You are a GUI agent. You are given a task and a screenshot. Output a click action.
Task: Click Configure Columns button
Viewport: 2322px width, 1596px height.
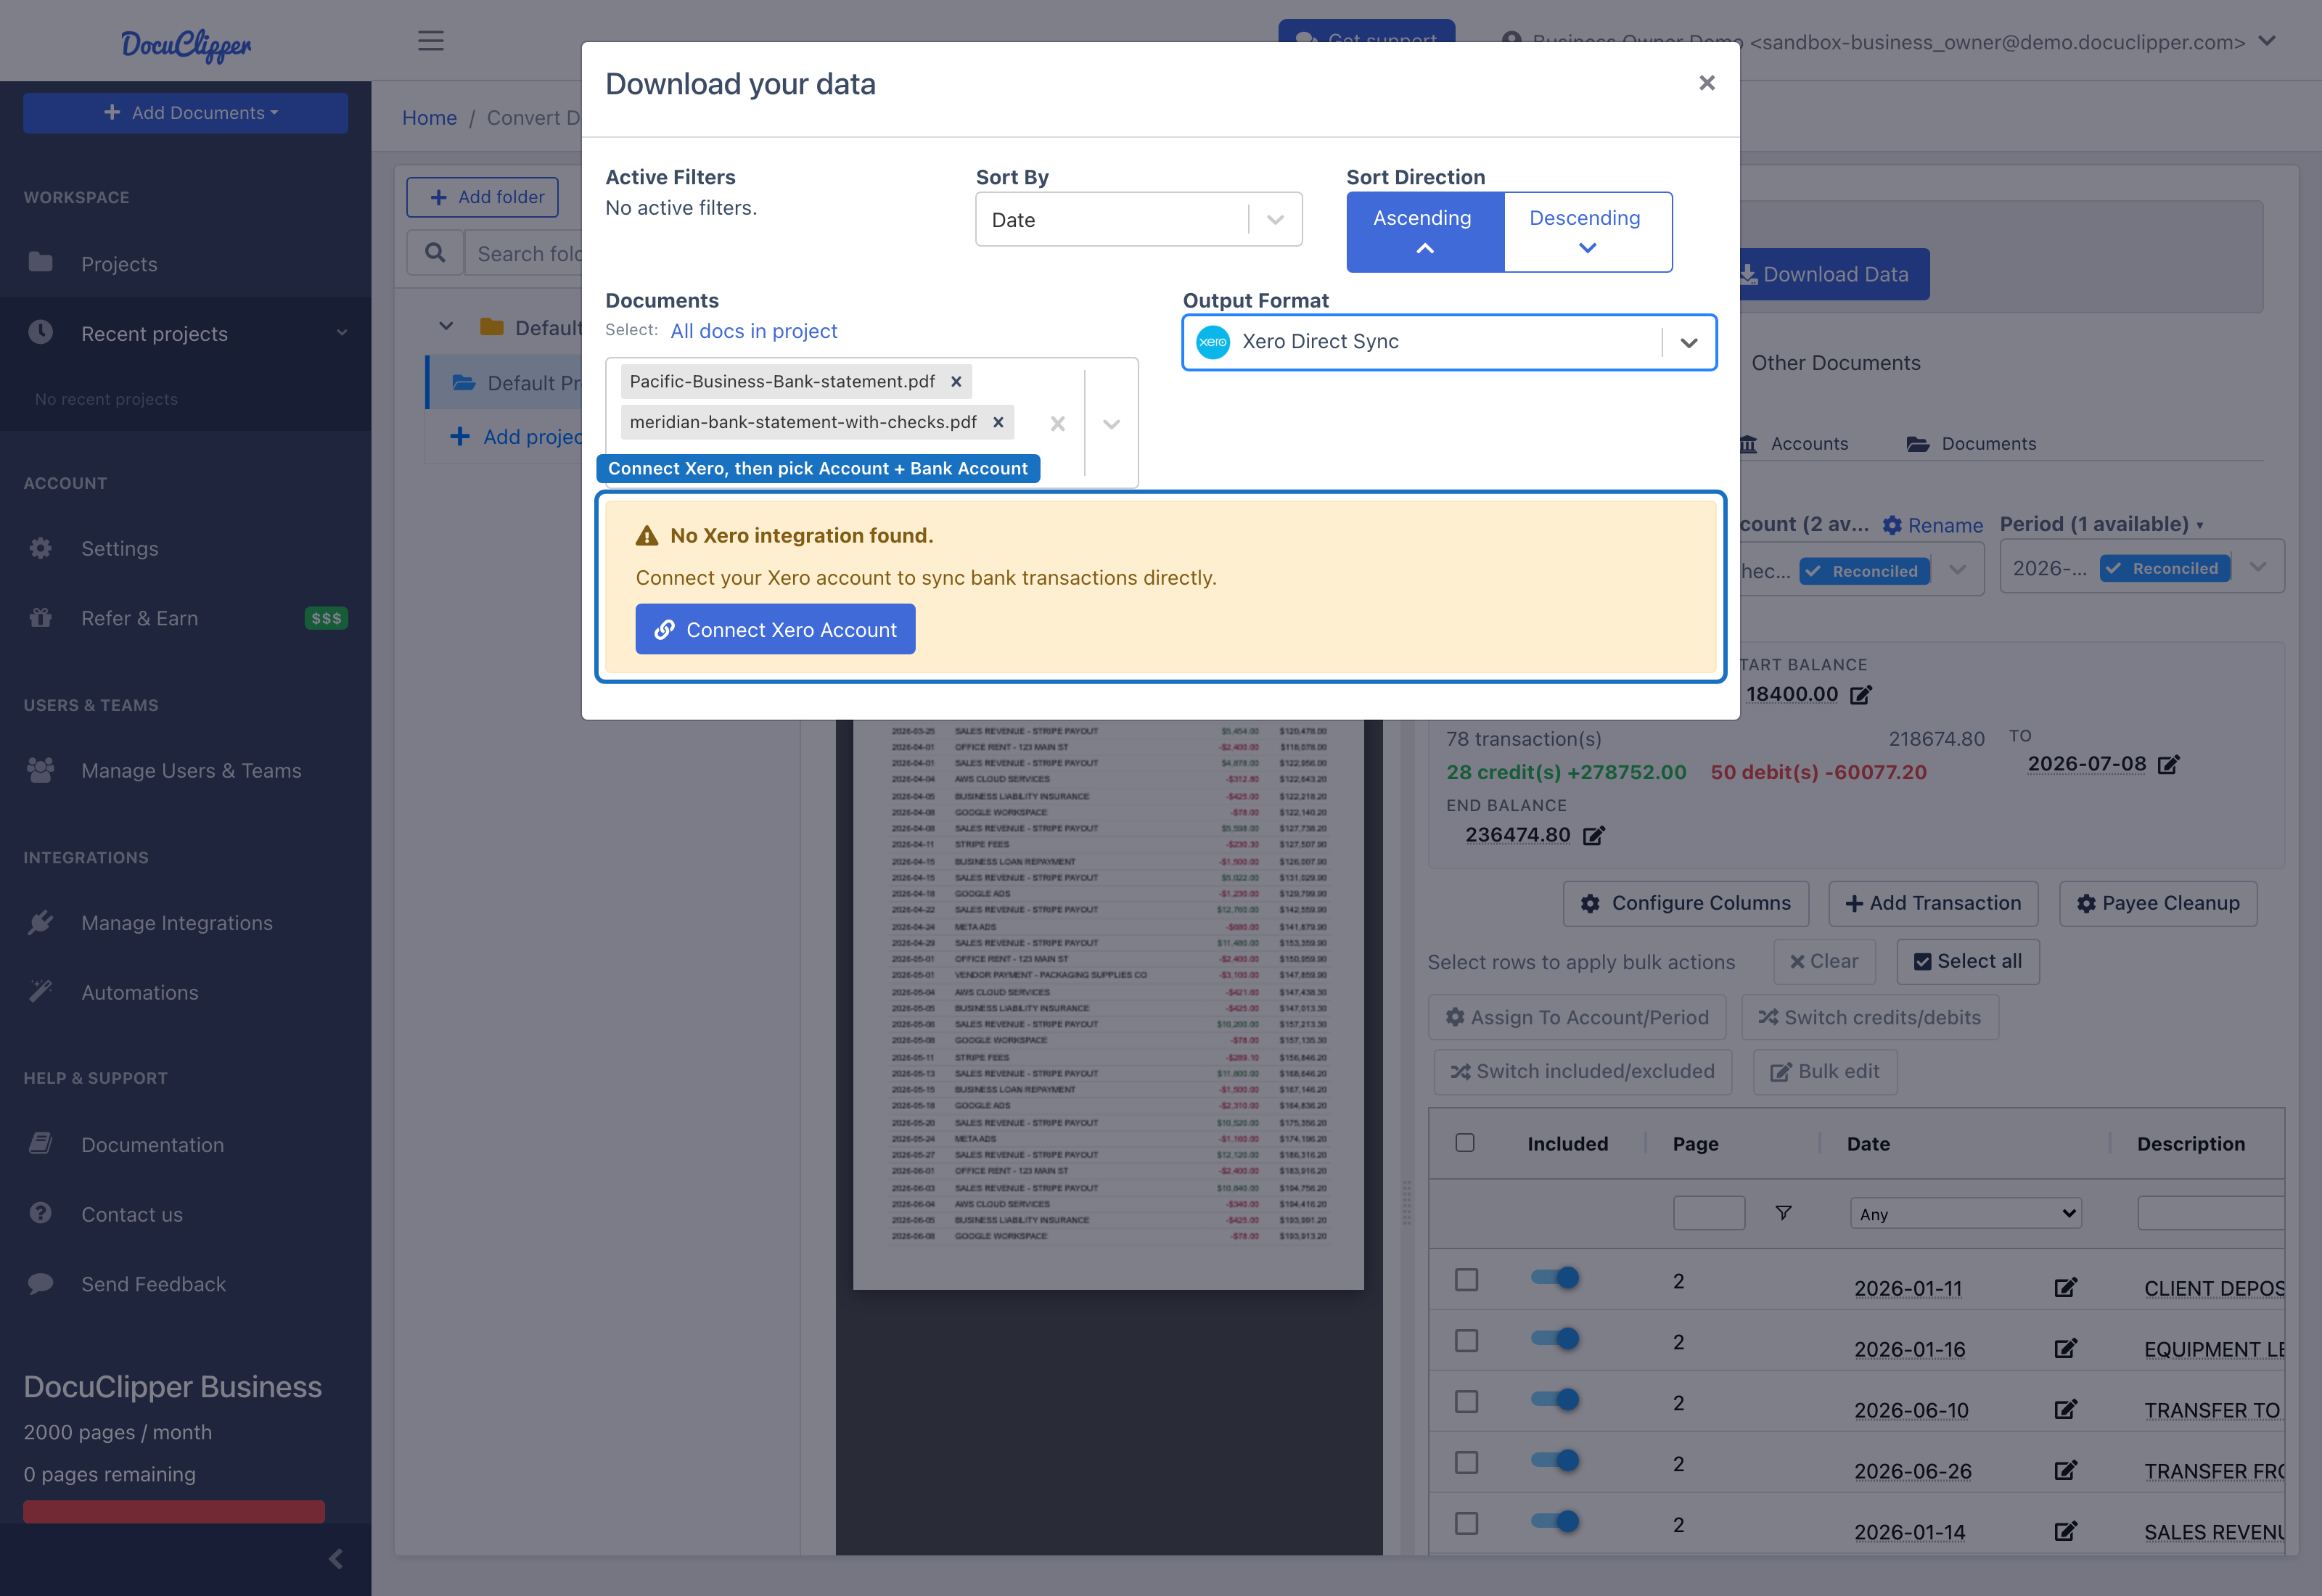point(1686,903)
